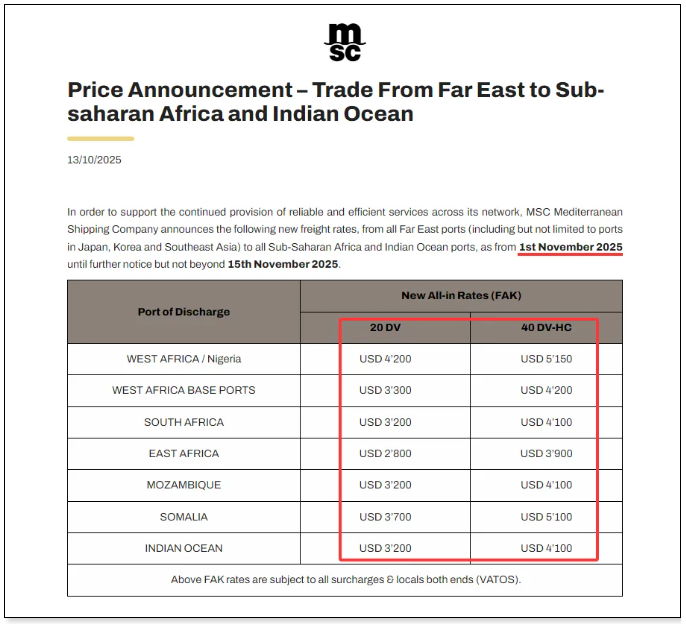Click the MOZAMBIQUE row label
Viewport: 686px width, 624px height.
[x=184, y=485]
